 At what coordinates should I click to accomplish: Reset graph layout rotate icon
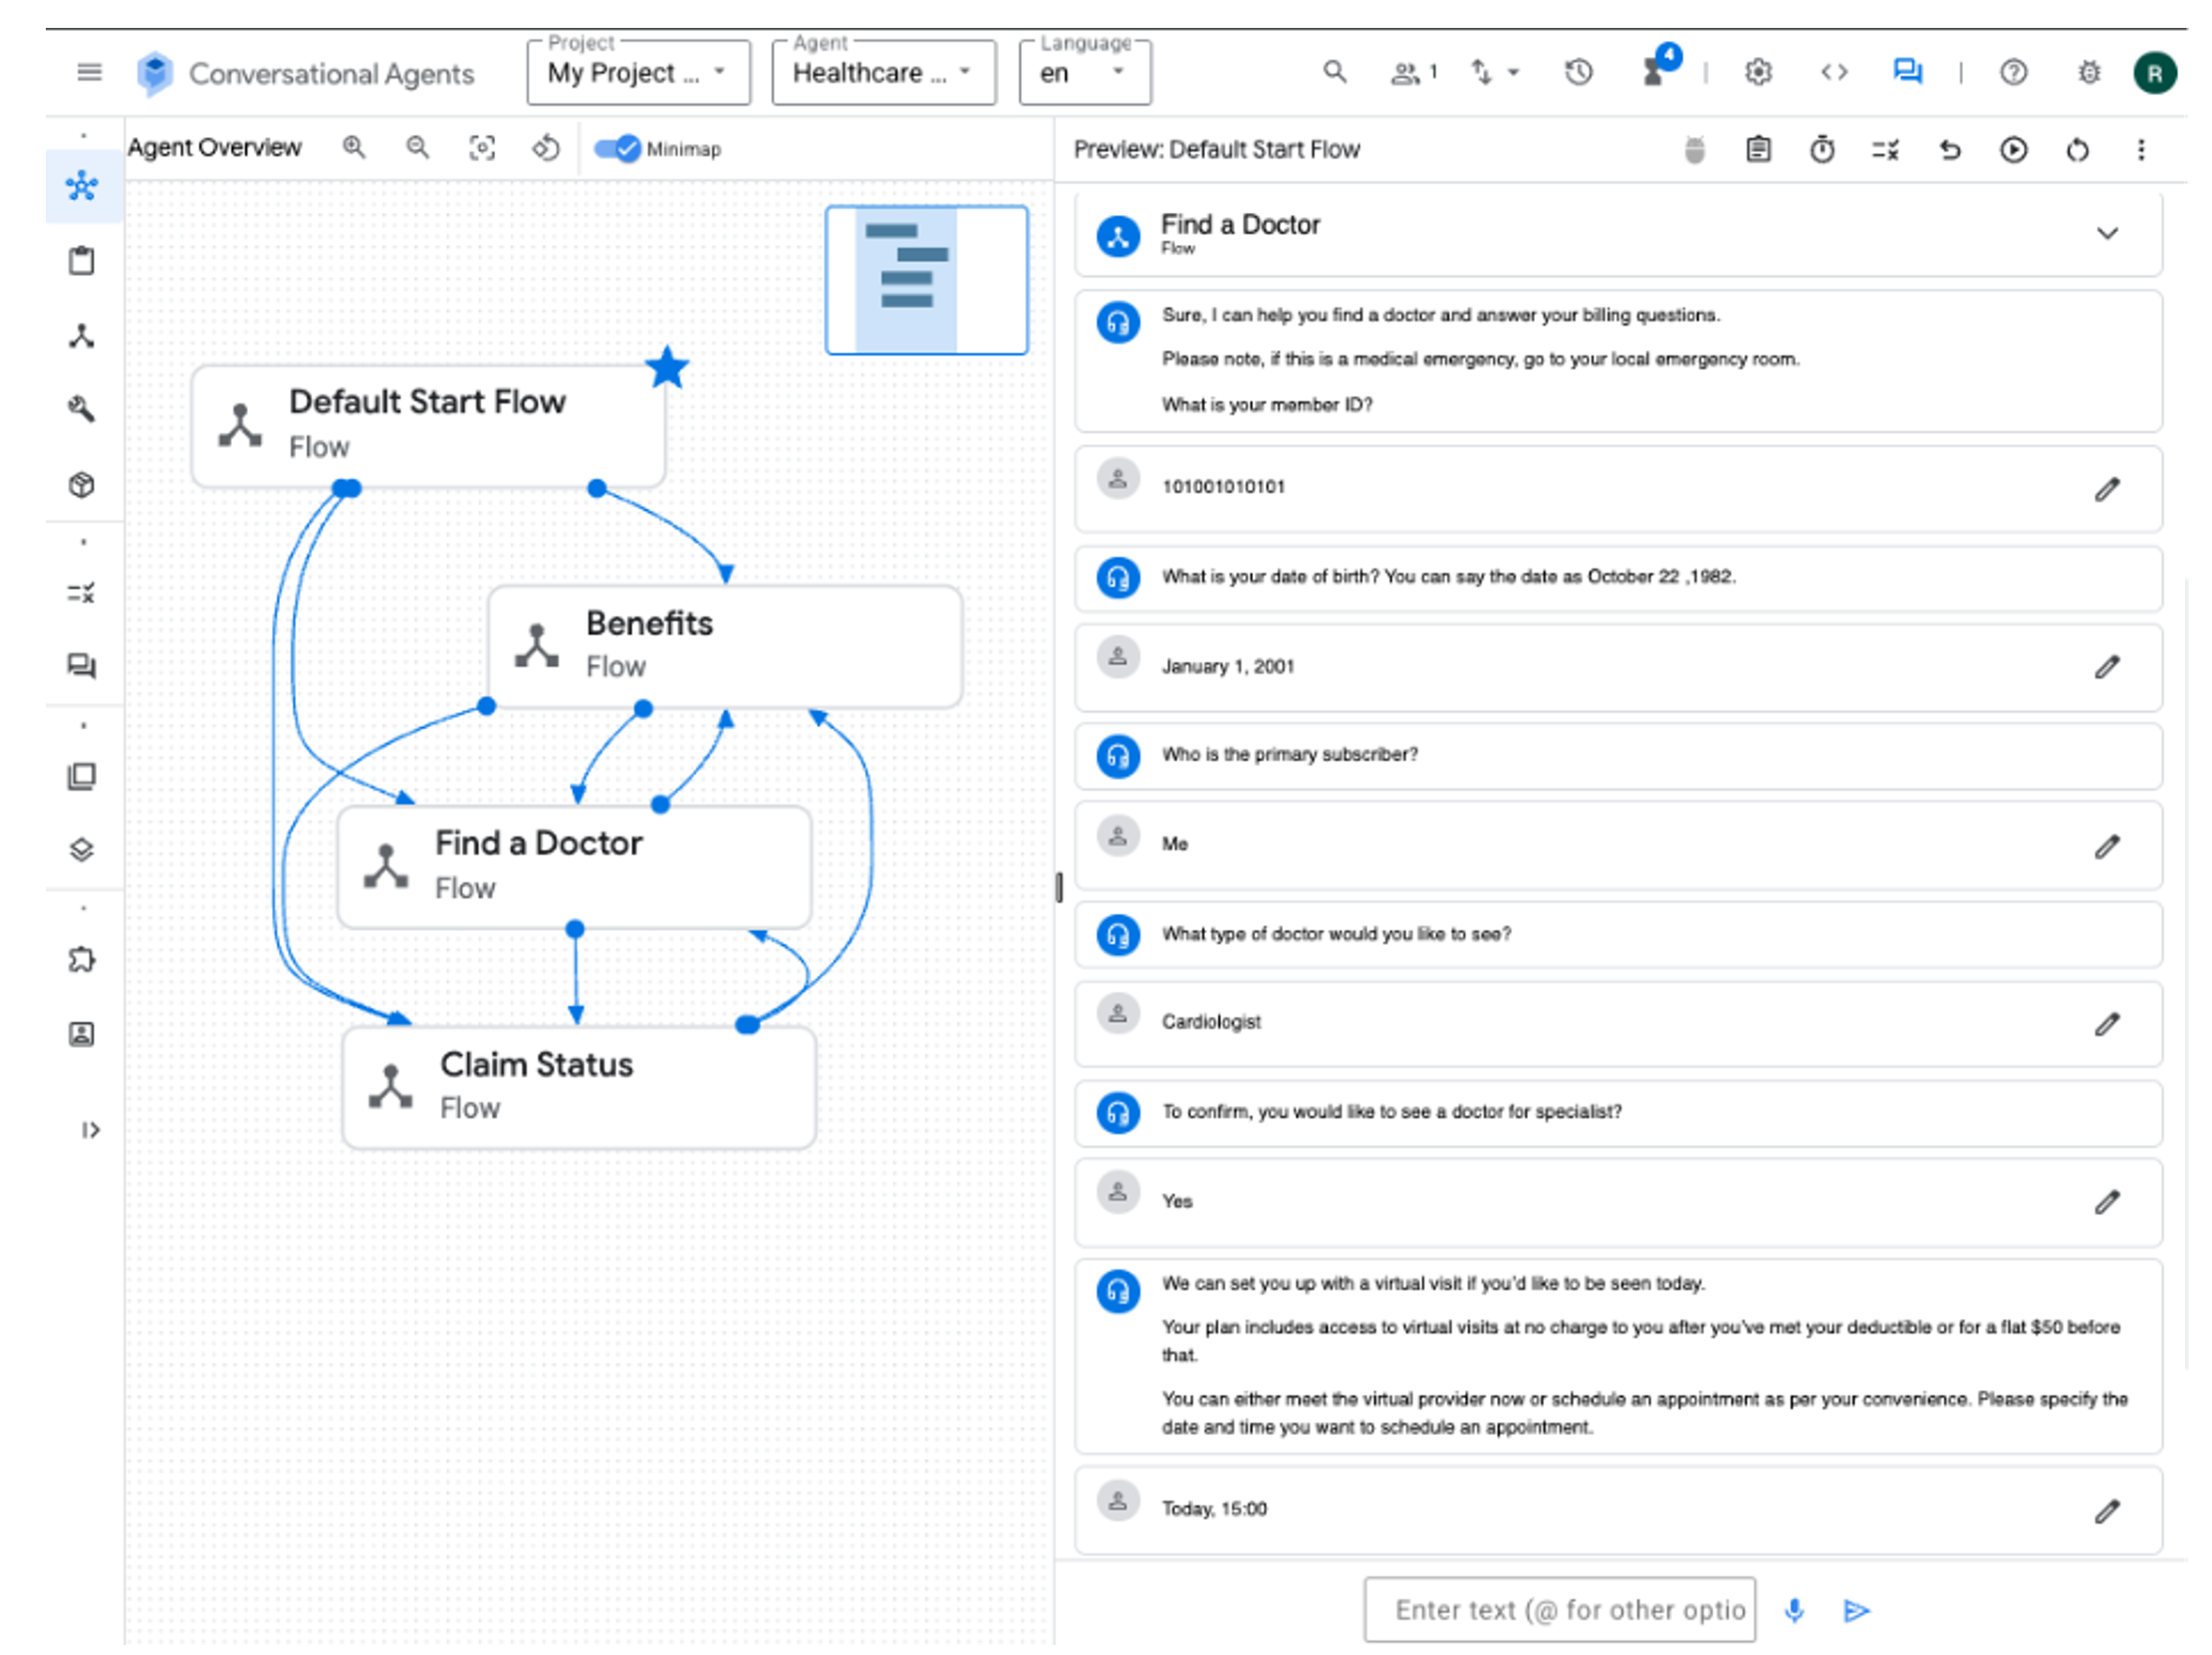546,148
